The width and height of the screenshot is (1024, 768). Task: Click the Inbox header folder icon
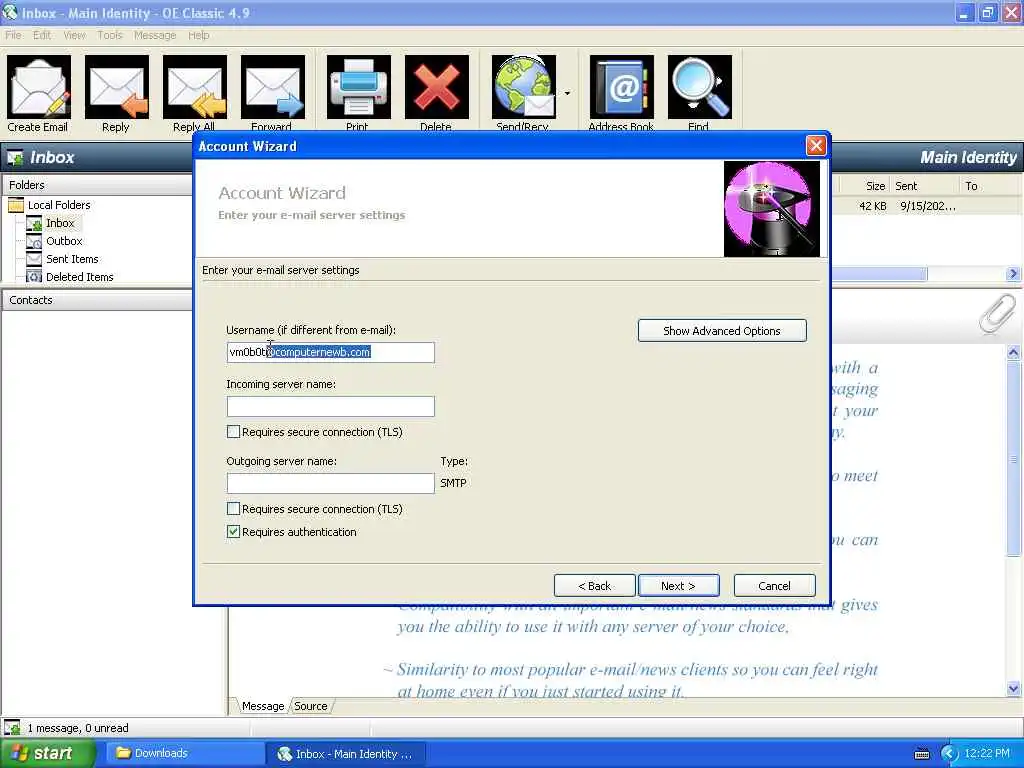pyautogui.click(x=15, y=157)
